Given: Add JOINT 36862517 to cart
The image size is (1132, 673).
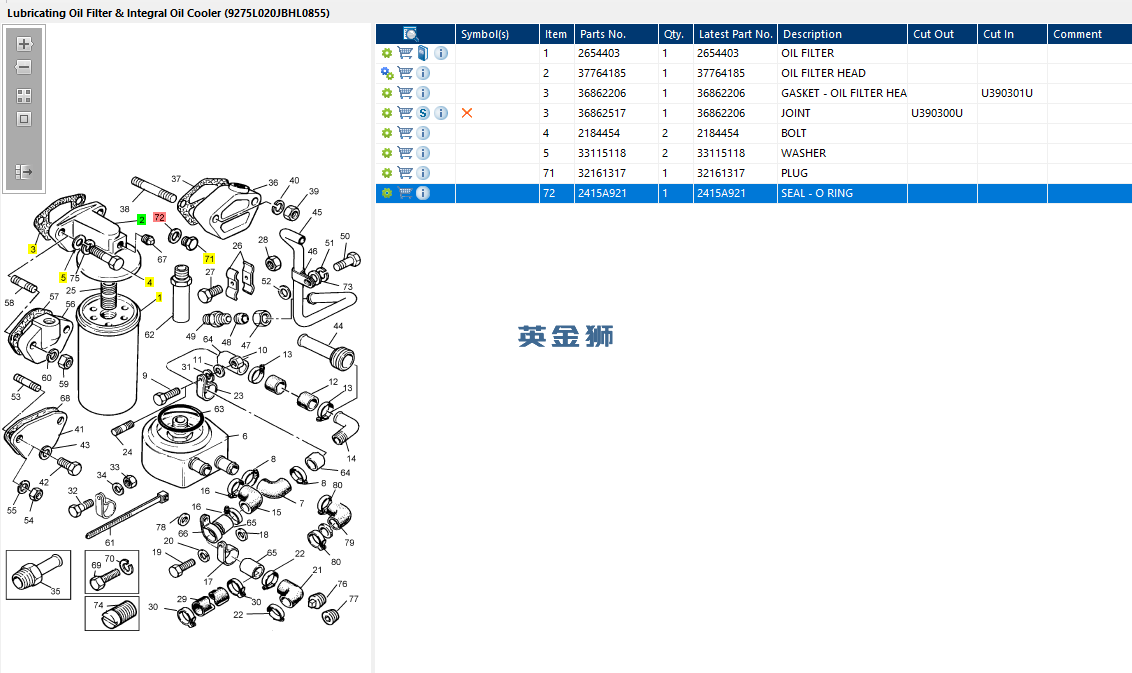Looking at the screenshot, I should (x=405, y=113).
